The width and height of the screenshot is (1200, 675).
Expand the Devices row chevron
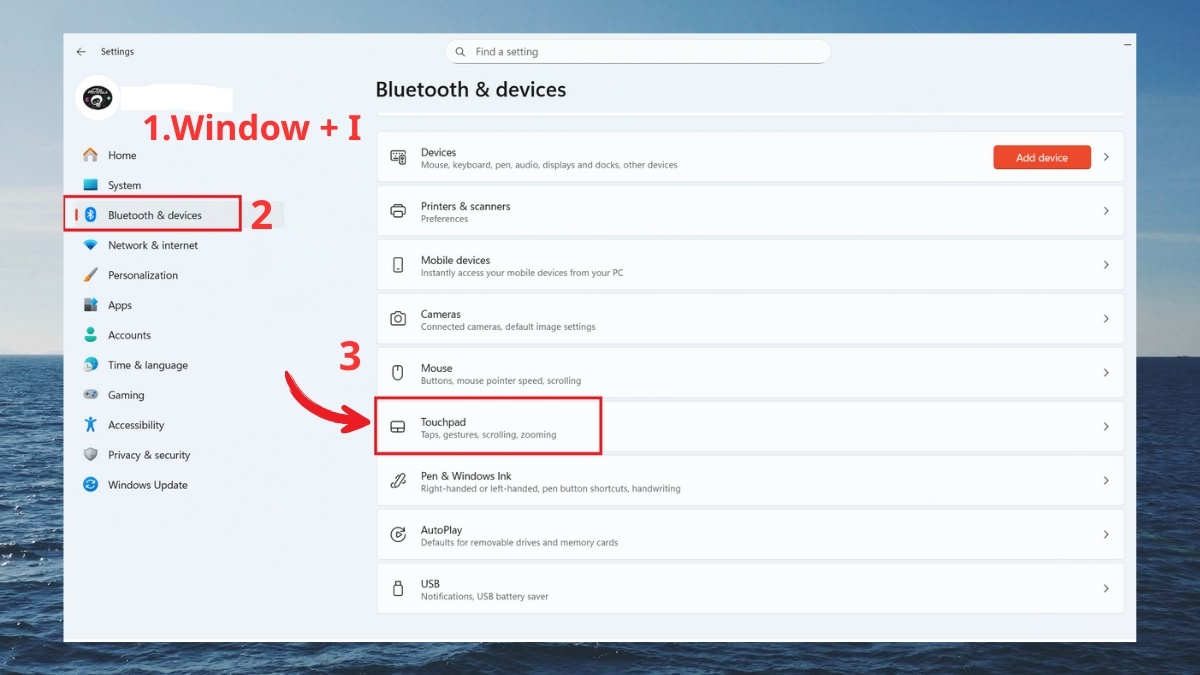(x=1106, y=157)
